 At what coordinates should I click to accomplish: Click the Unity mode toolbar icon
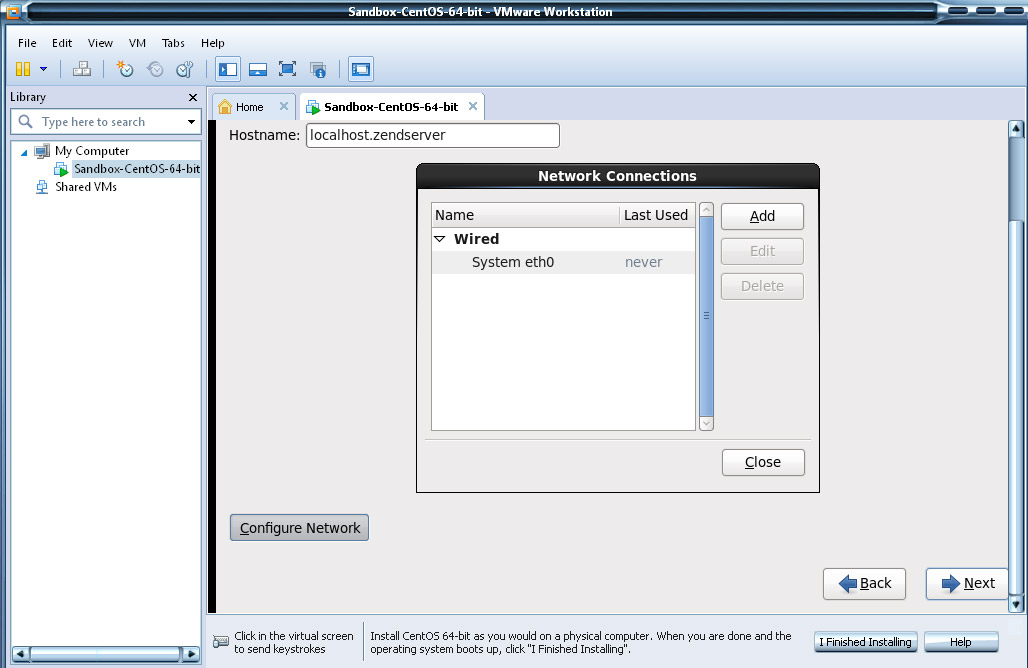318,69
